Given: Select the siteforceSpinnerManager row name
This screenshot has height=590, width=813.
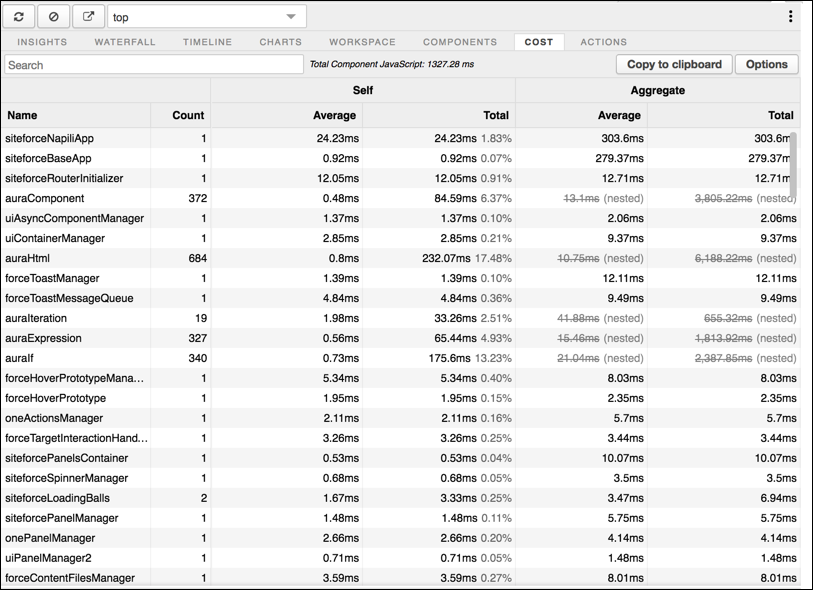Looking at the screenshot, I should coord(66,478).
